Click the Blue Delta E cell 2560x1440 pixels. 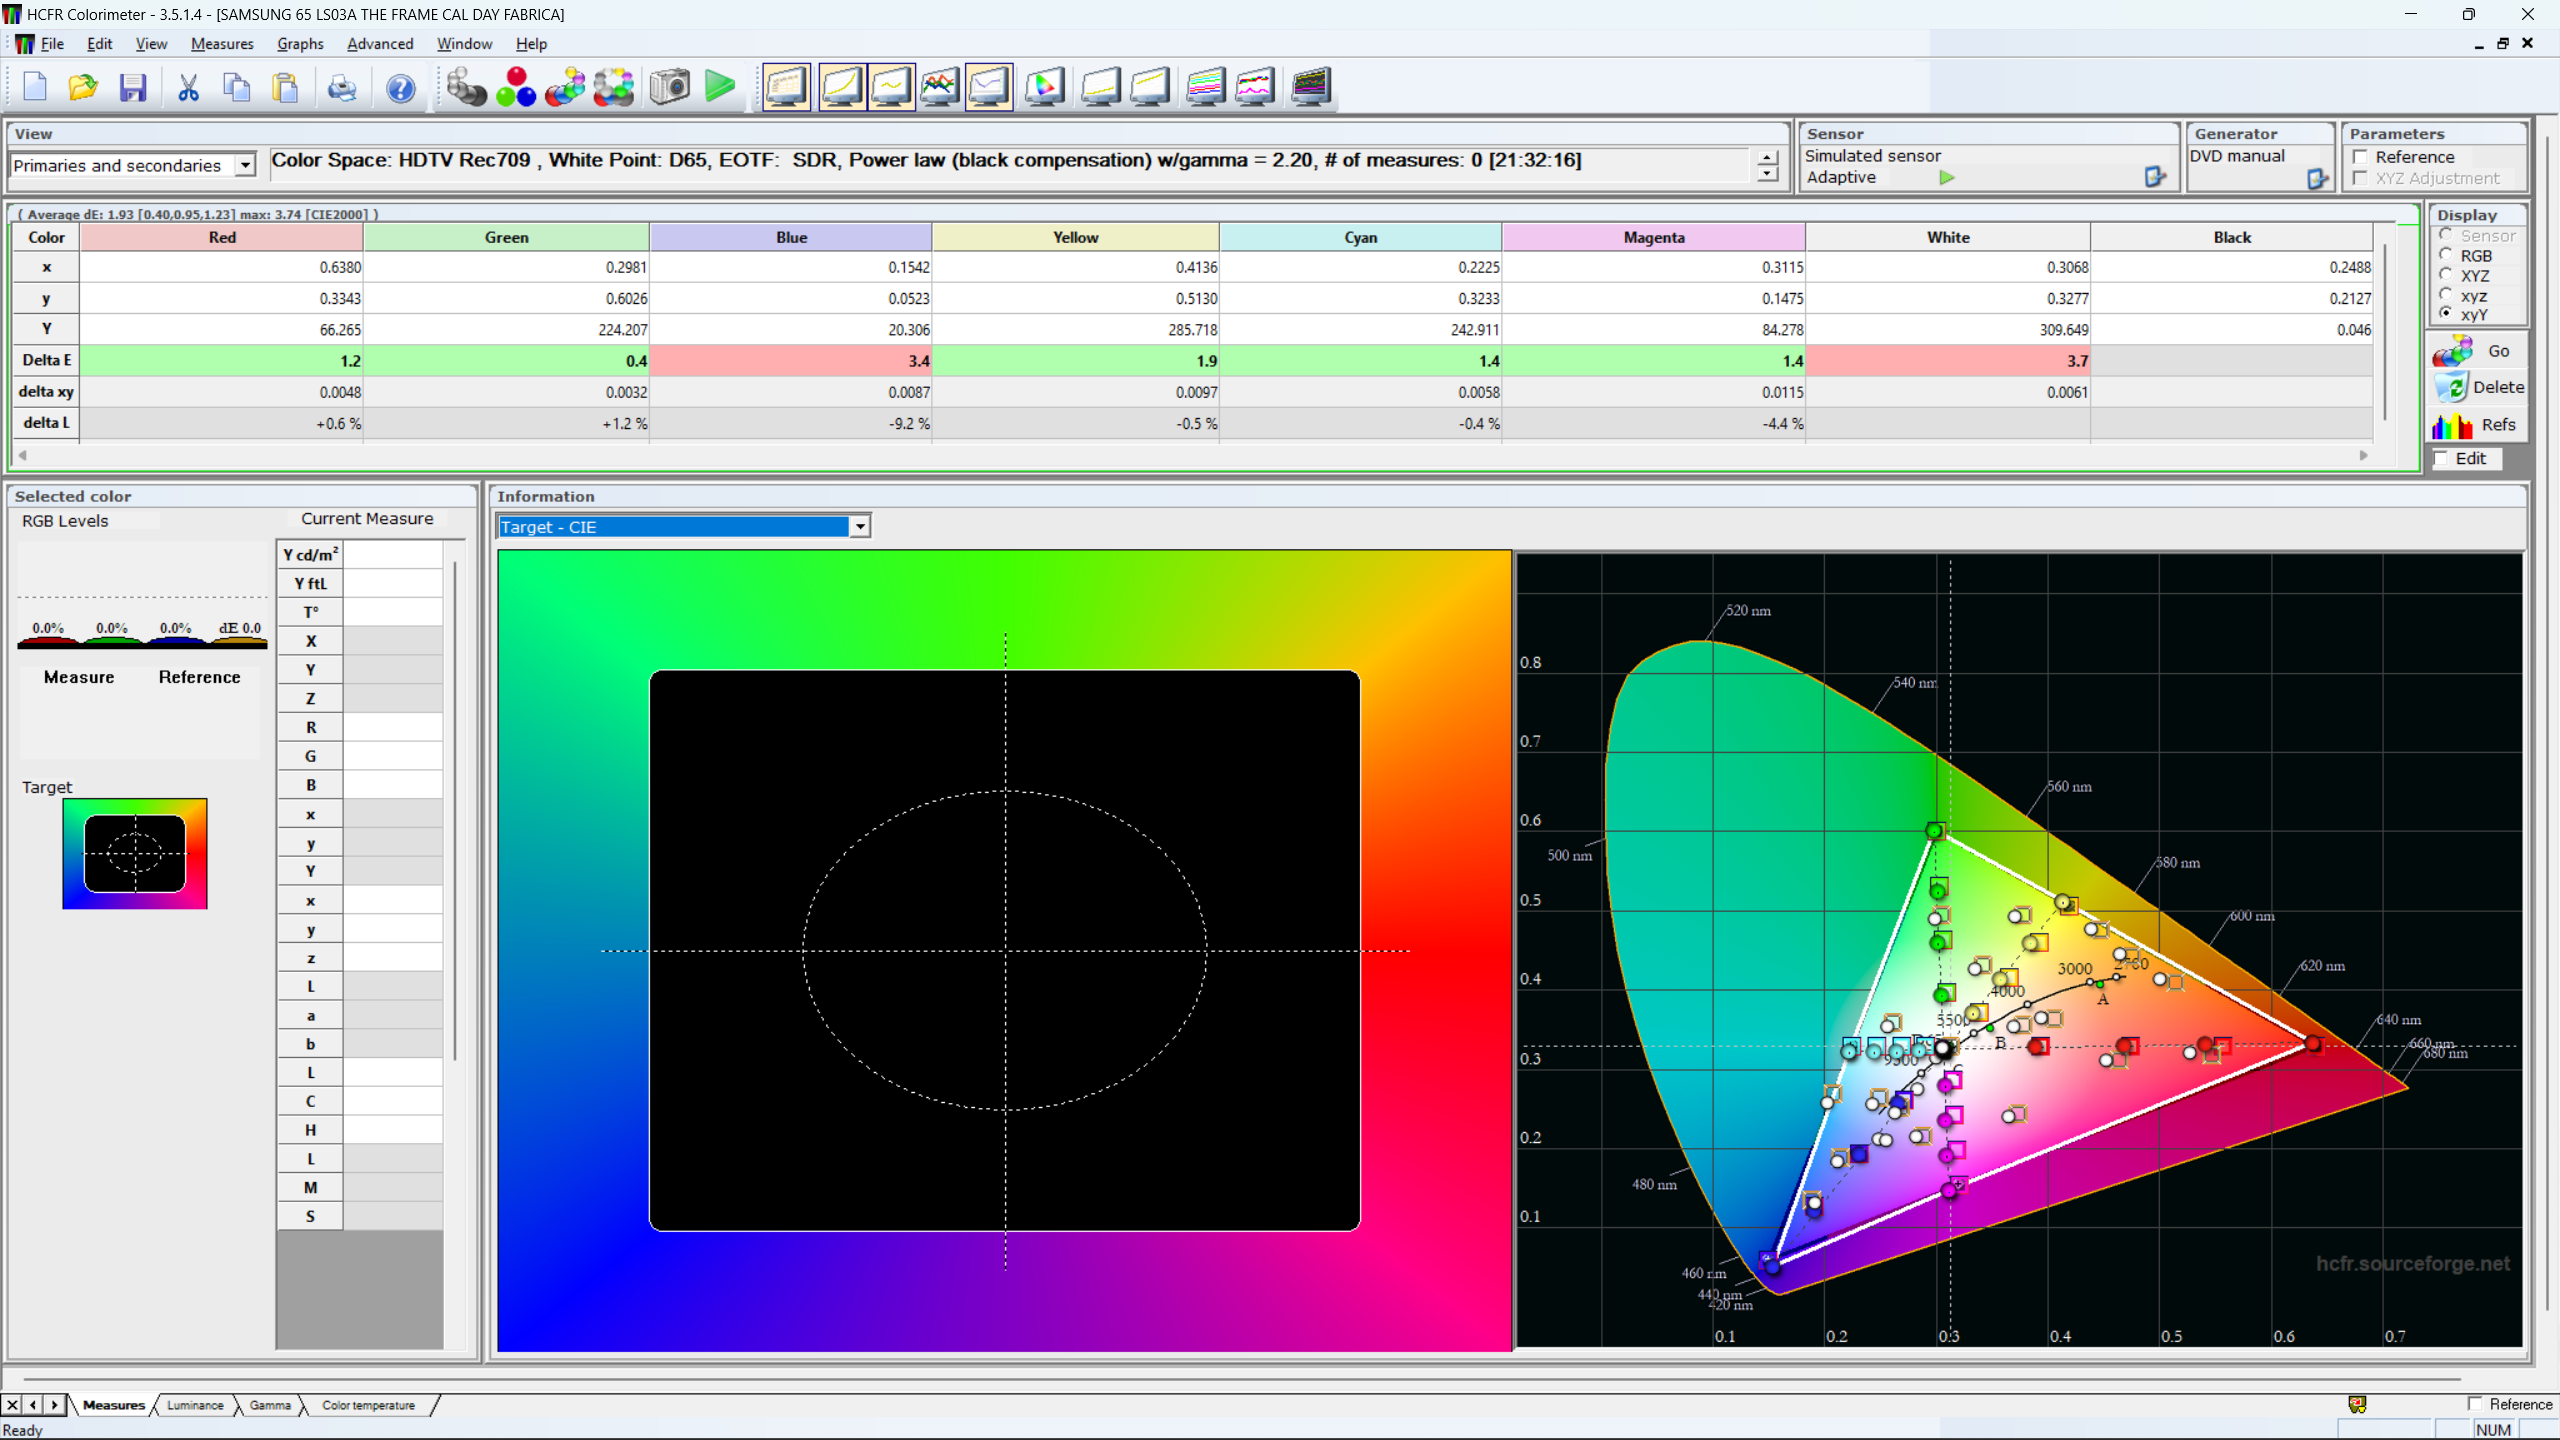click(790, 361)
